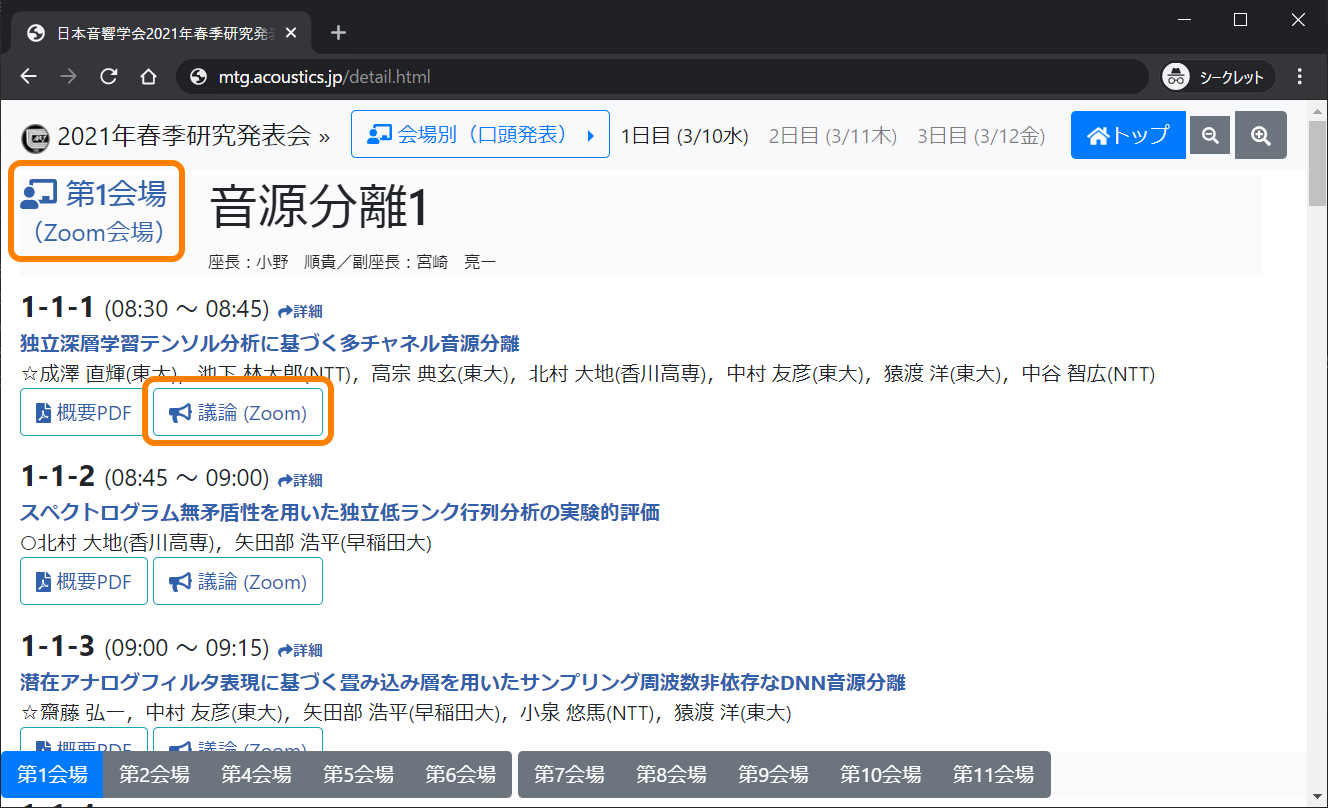1328x808 pixels.
Task: Open 概要PDF for presentation 1-1-1
Action: click(x=84, y=413)
